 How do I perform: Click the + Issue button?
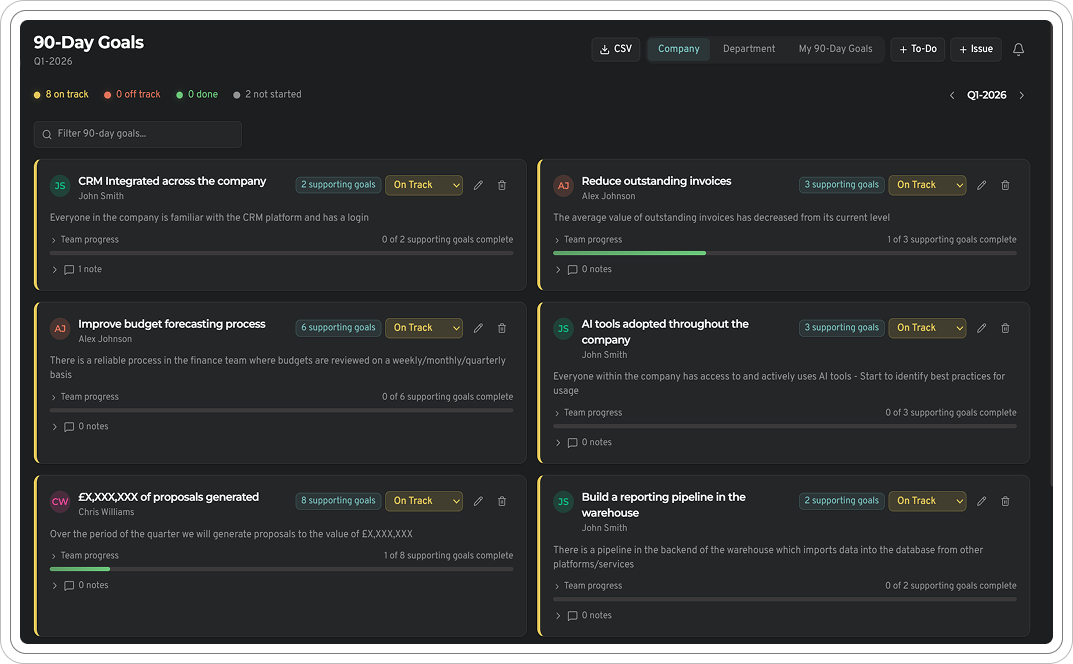tap(975, 48)
